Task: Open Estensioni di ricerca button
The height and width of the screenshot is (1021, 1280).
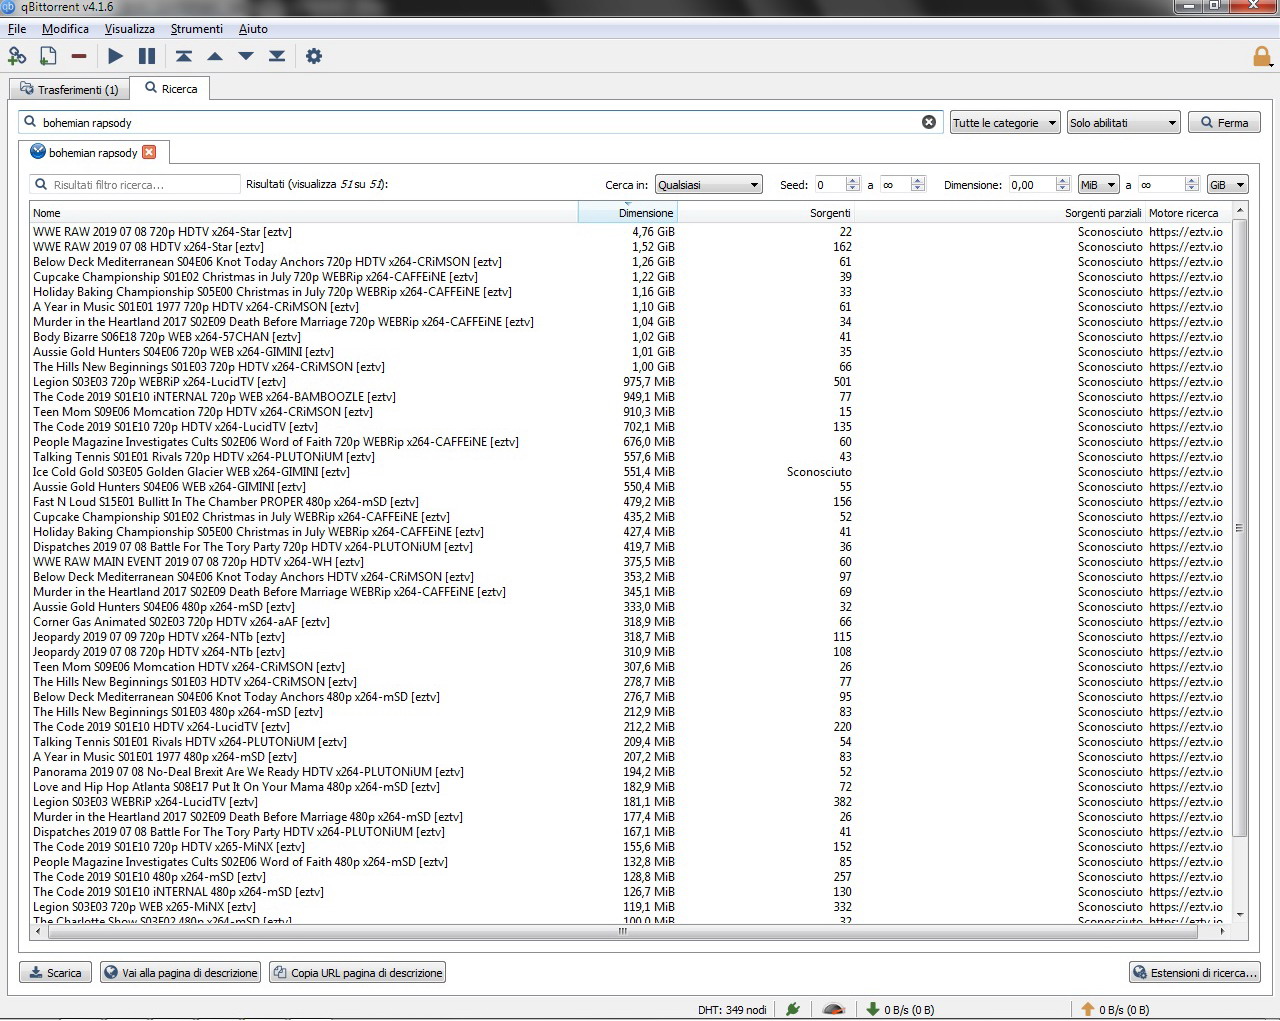Action: tap(1195, 972)
